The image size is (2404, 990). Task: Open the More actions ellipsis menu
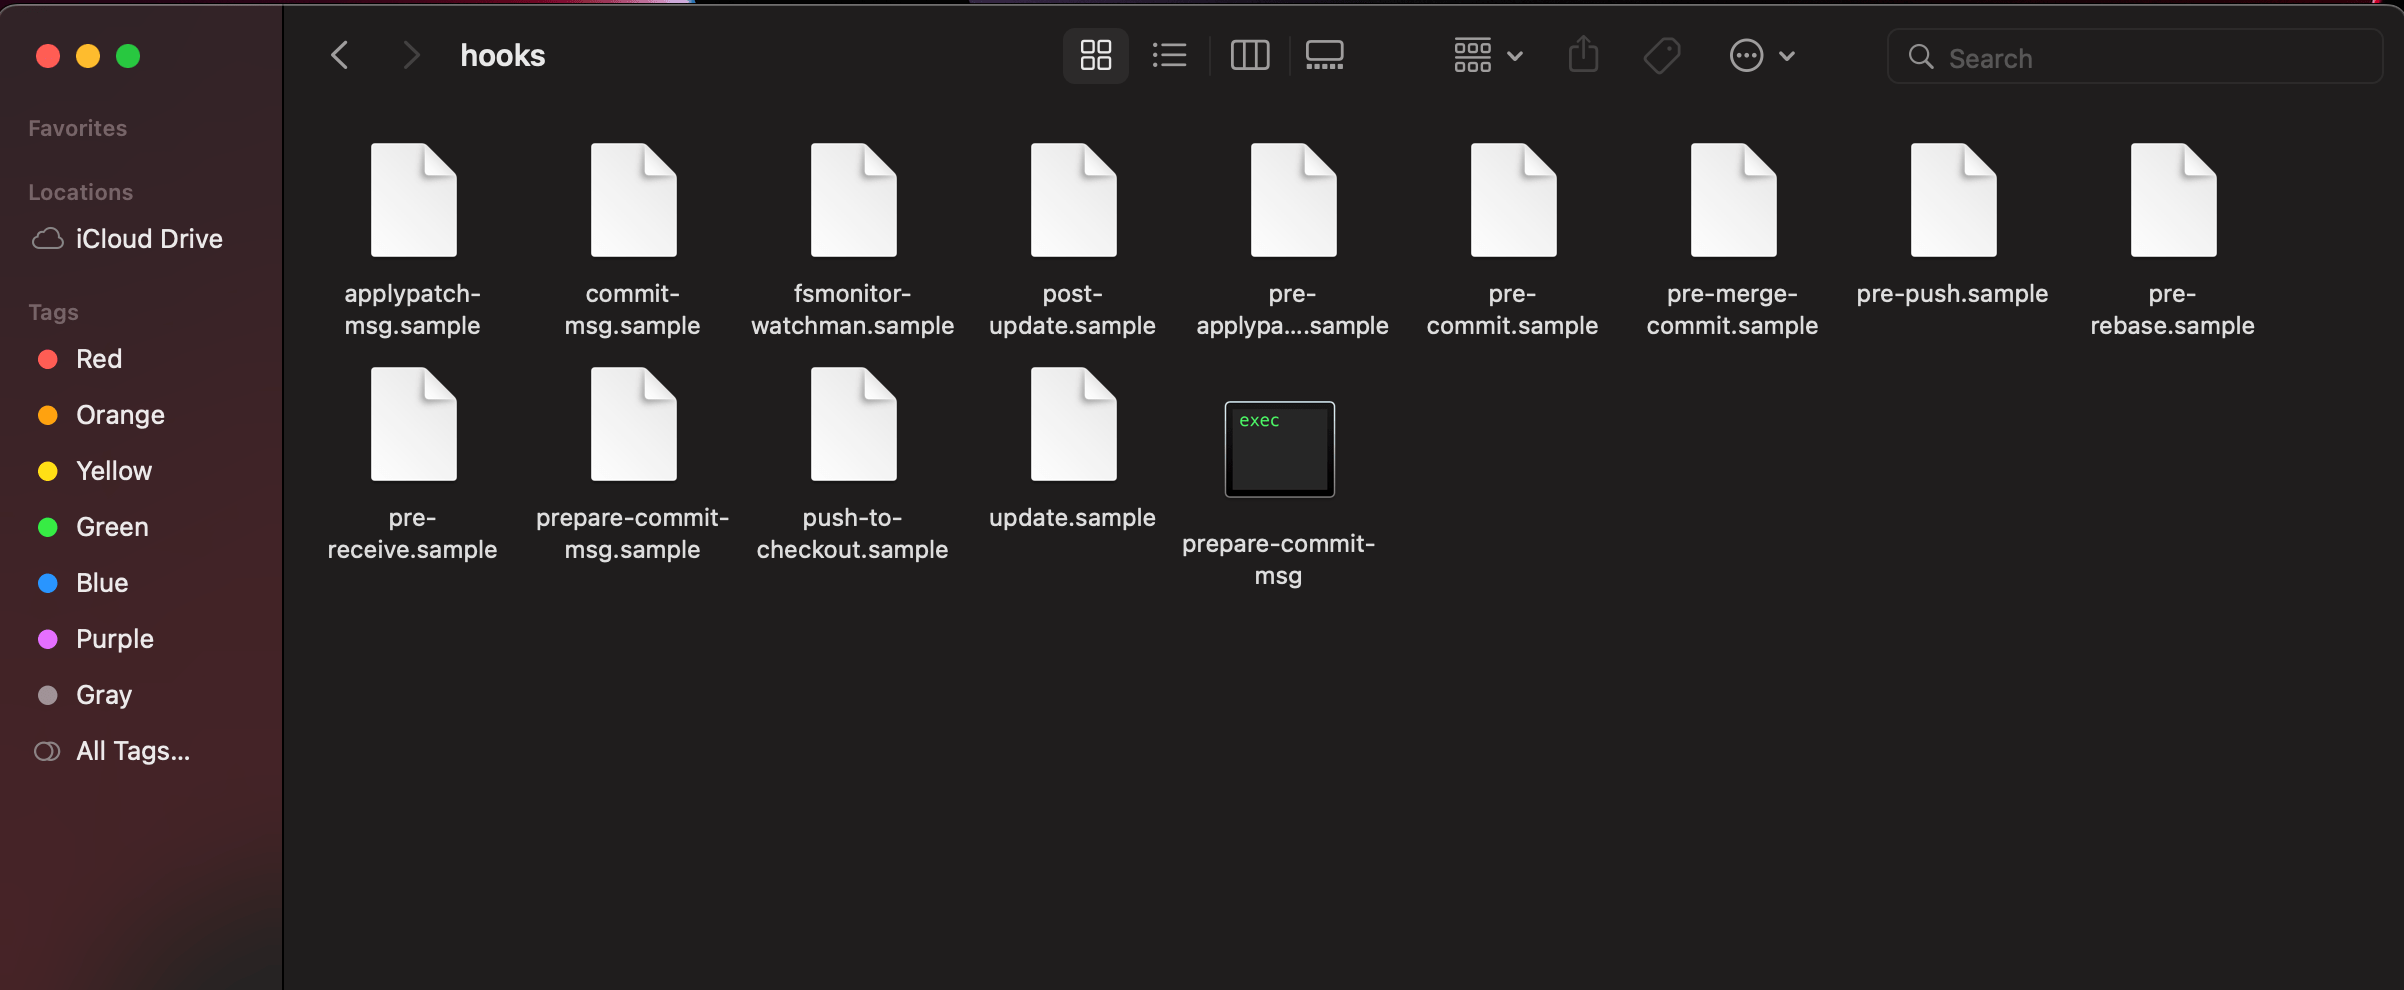pyautogui.click(x=1762, y=55)
